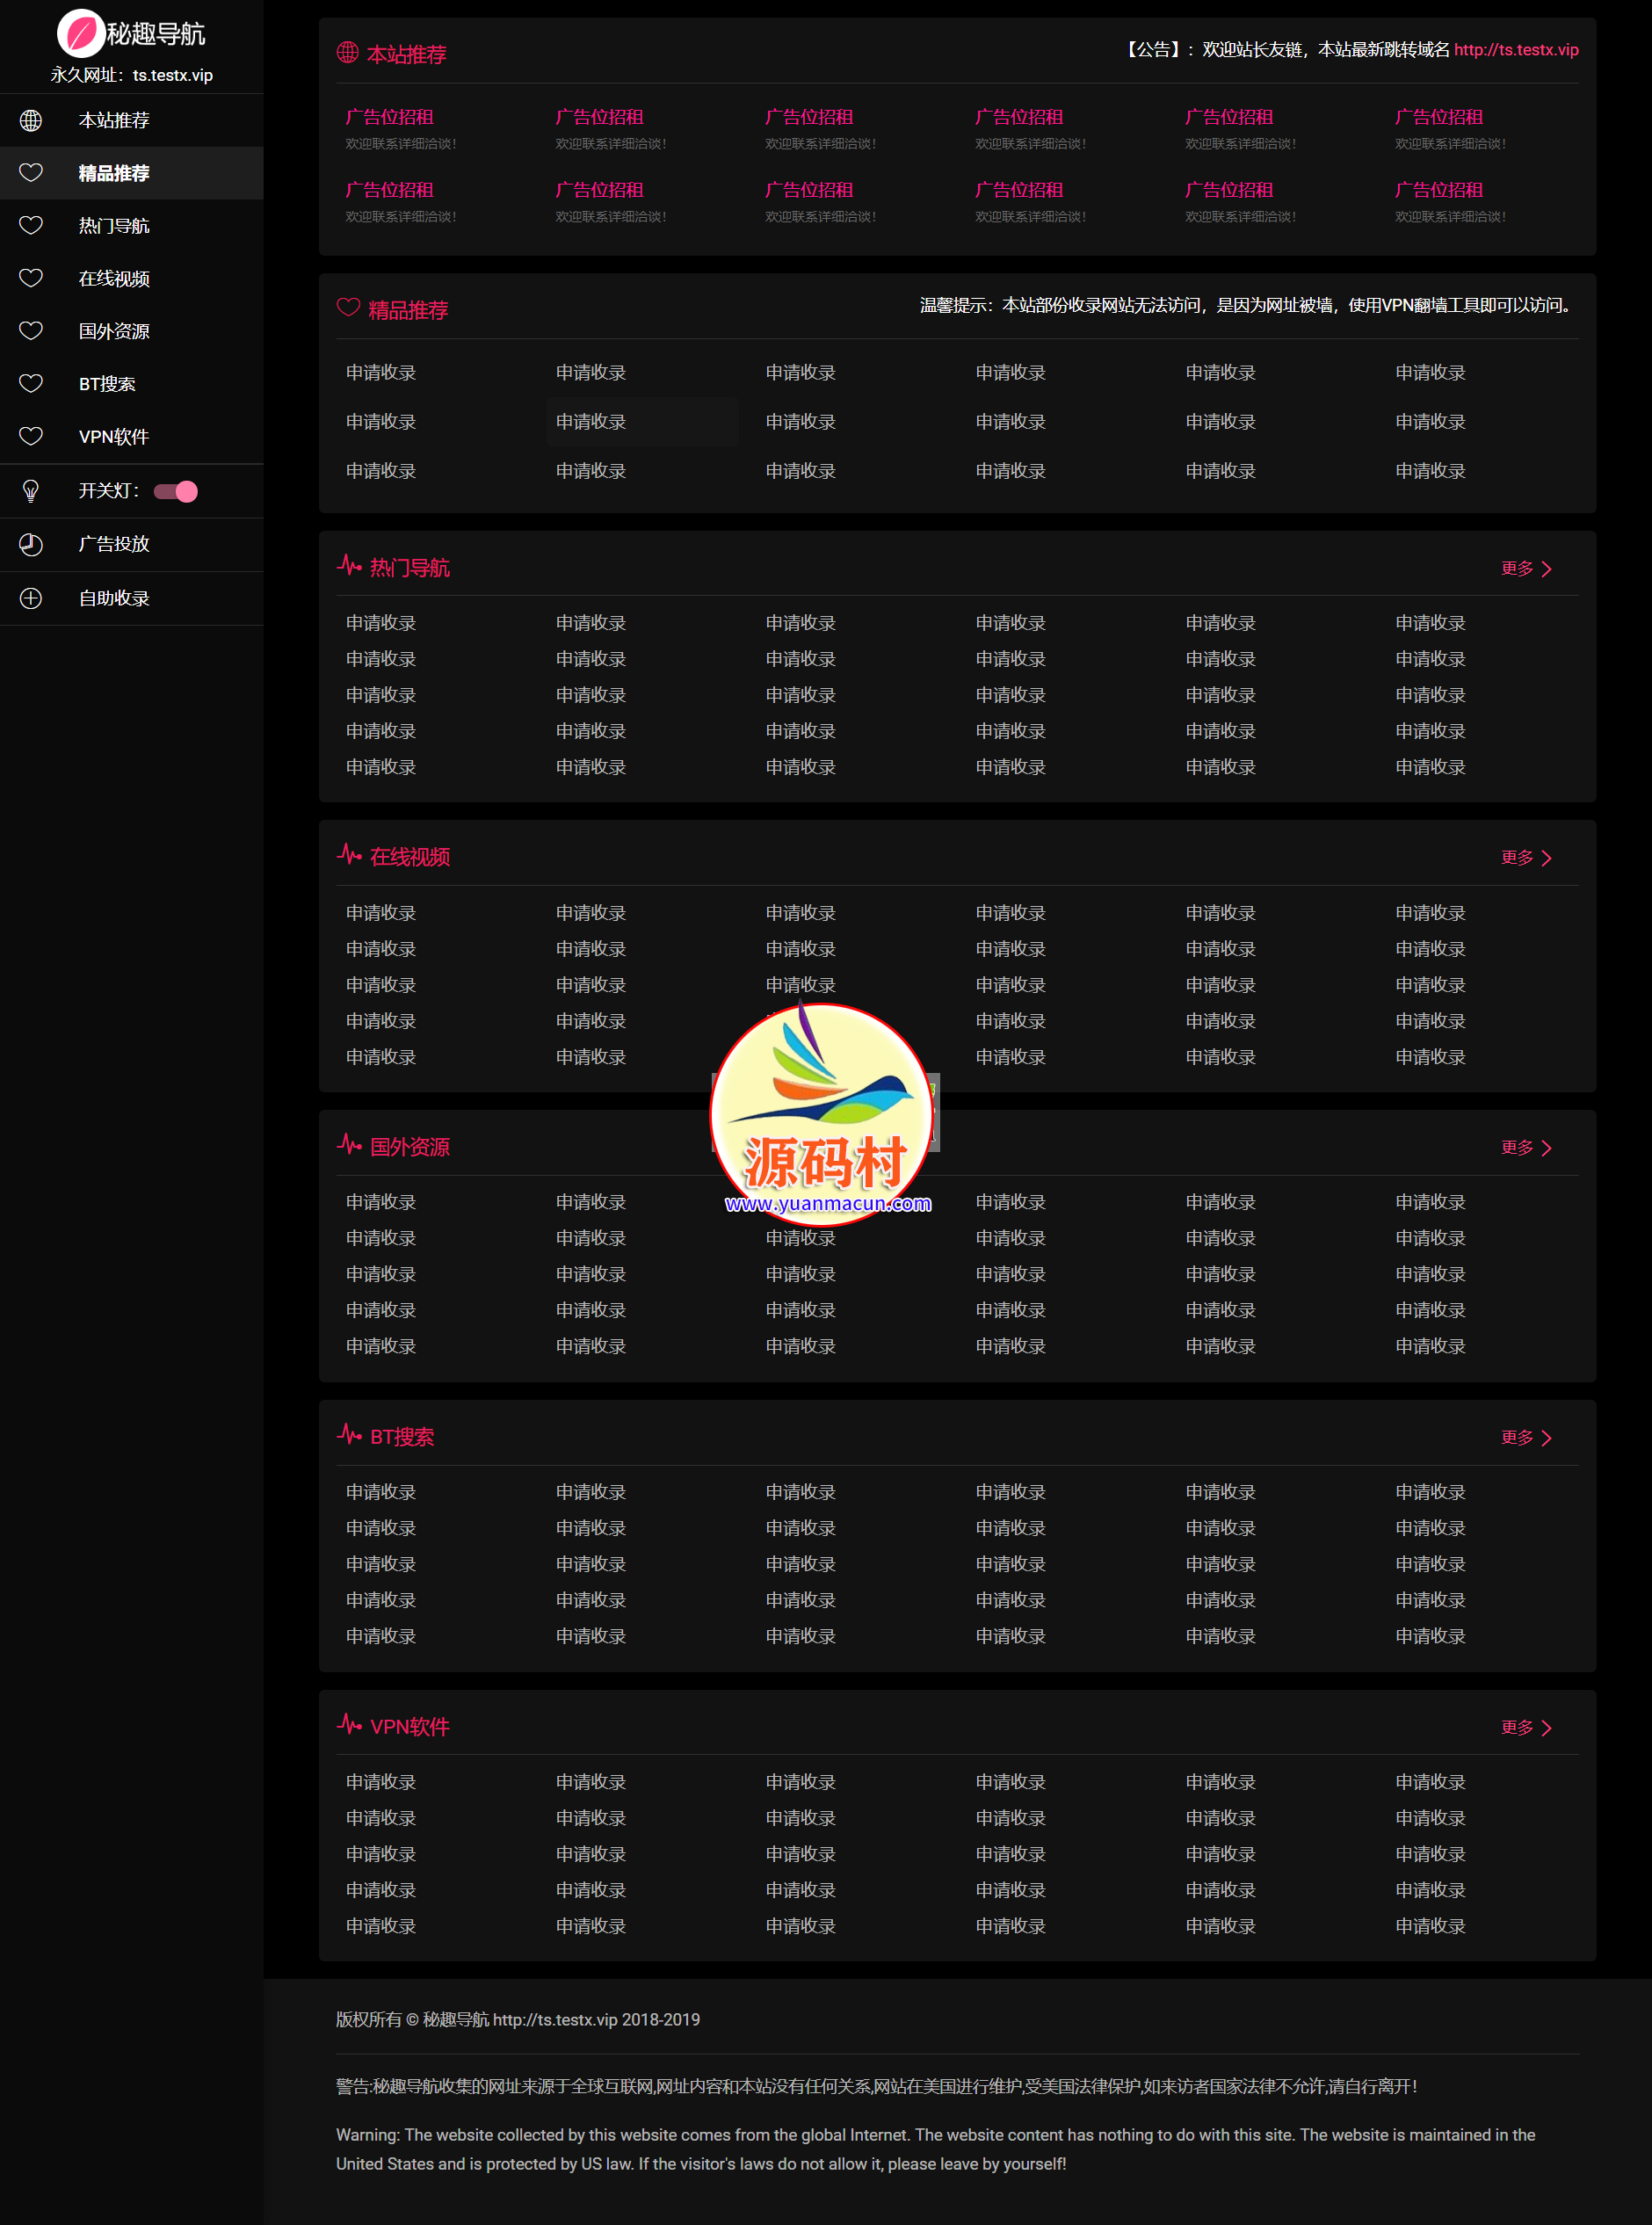Click the pink leaf site logo
Viewport: 1652px width, 2225px height.
(81, 33)
